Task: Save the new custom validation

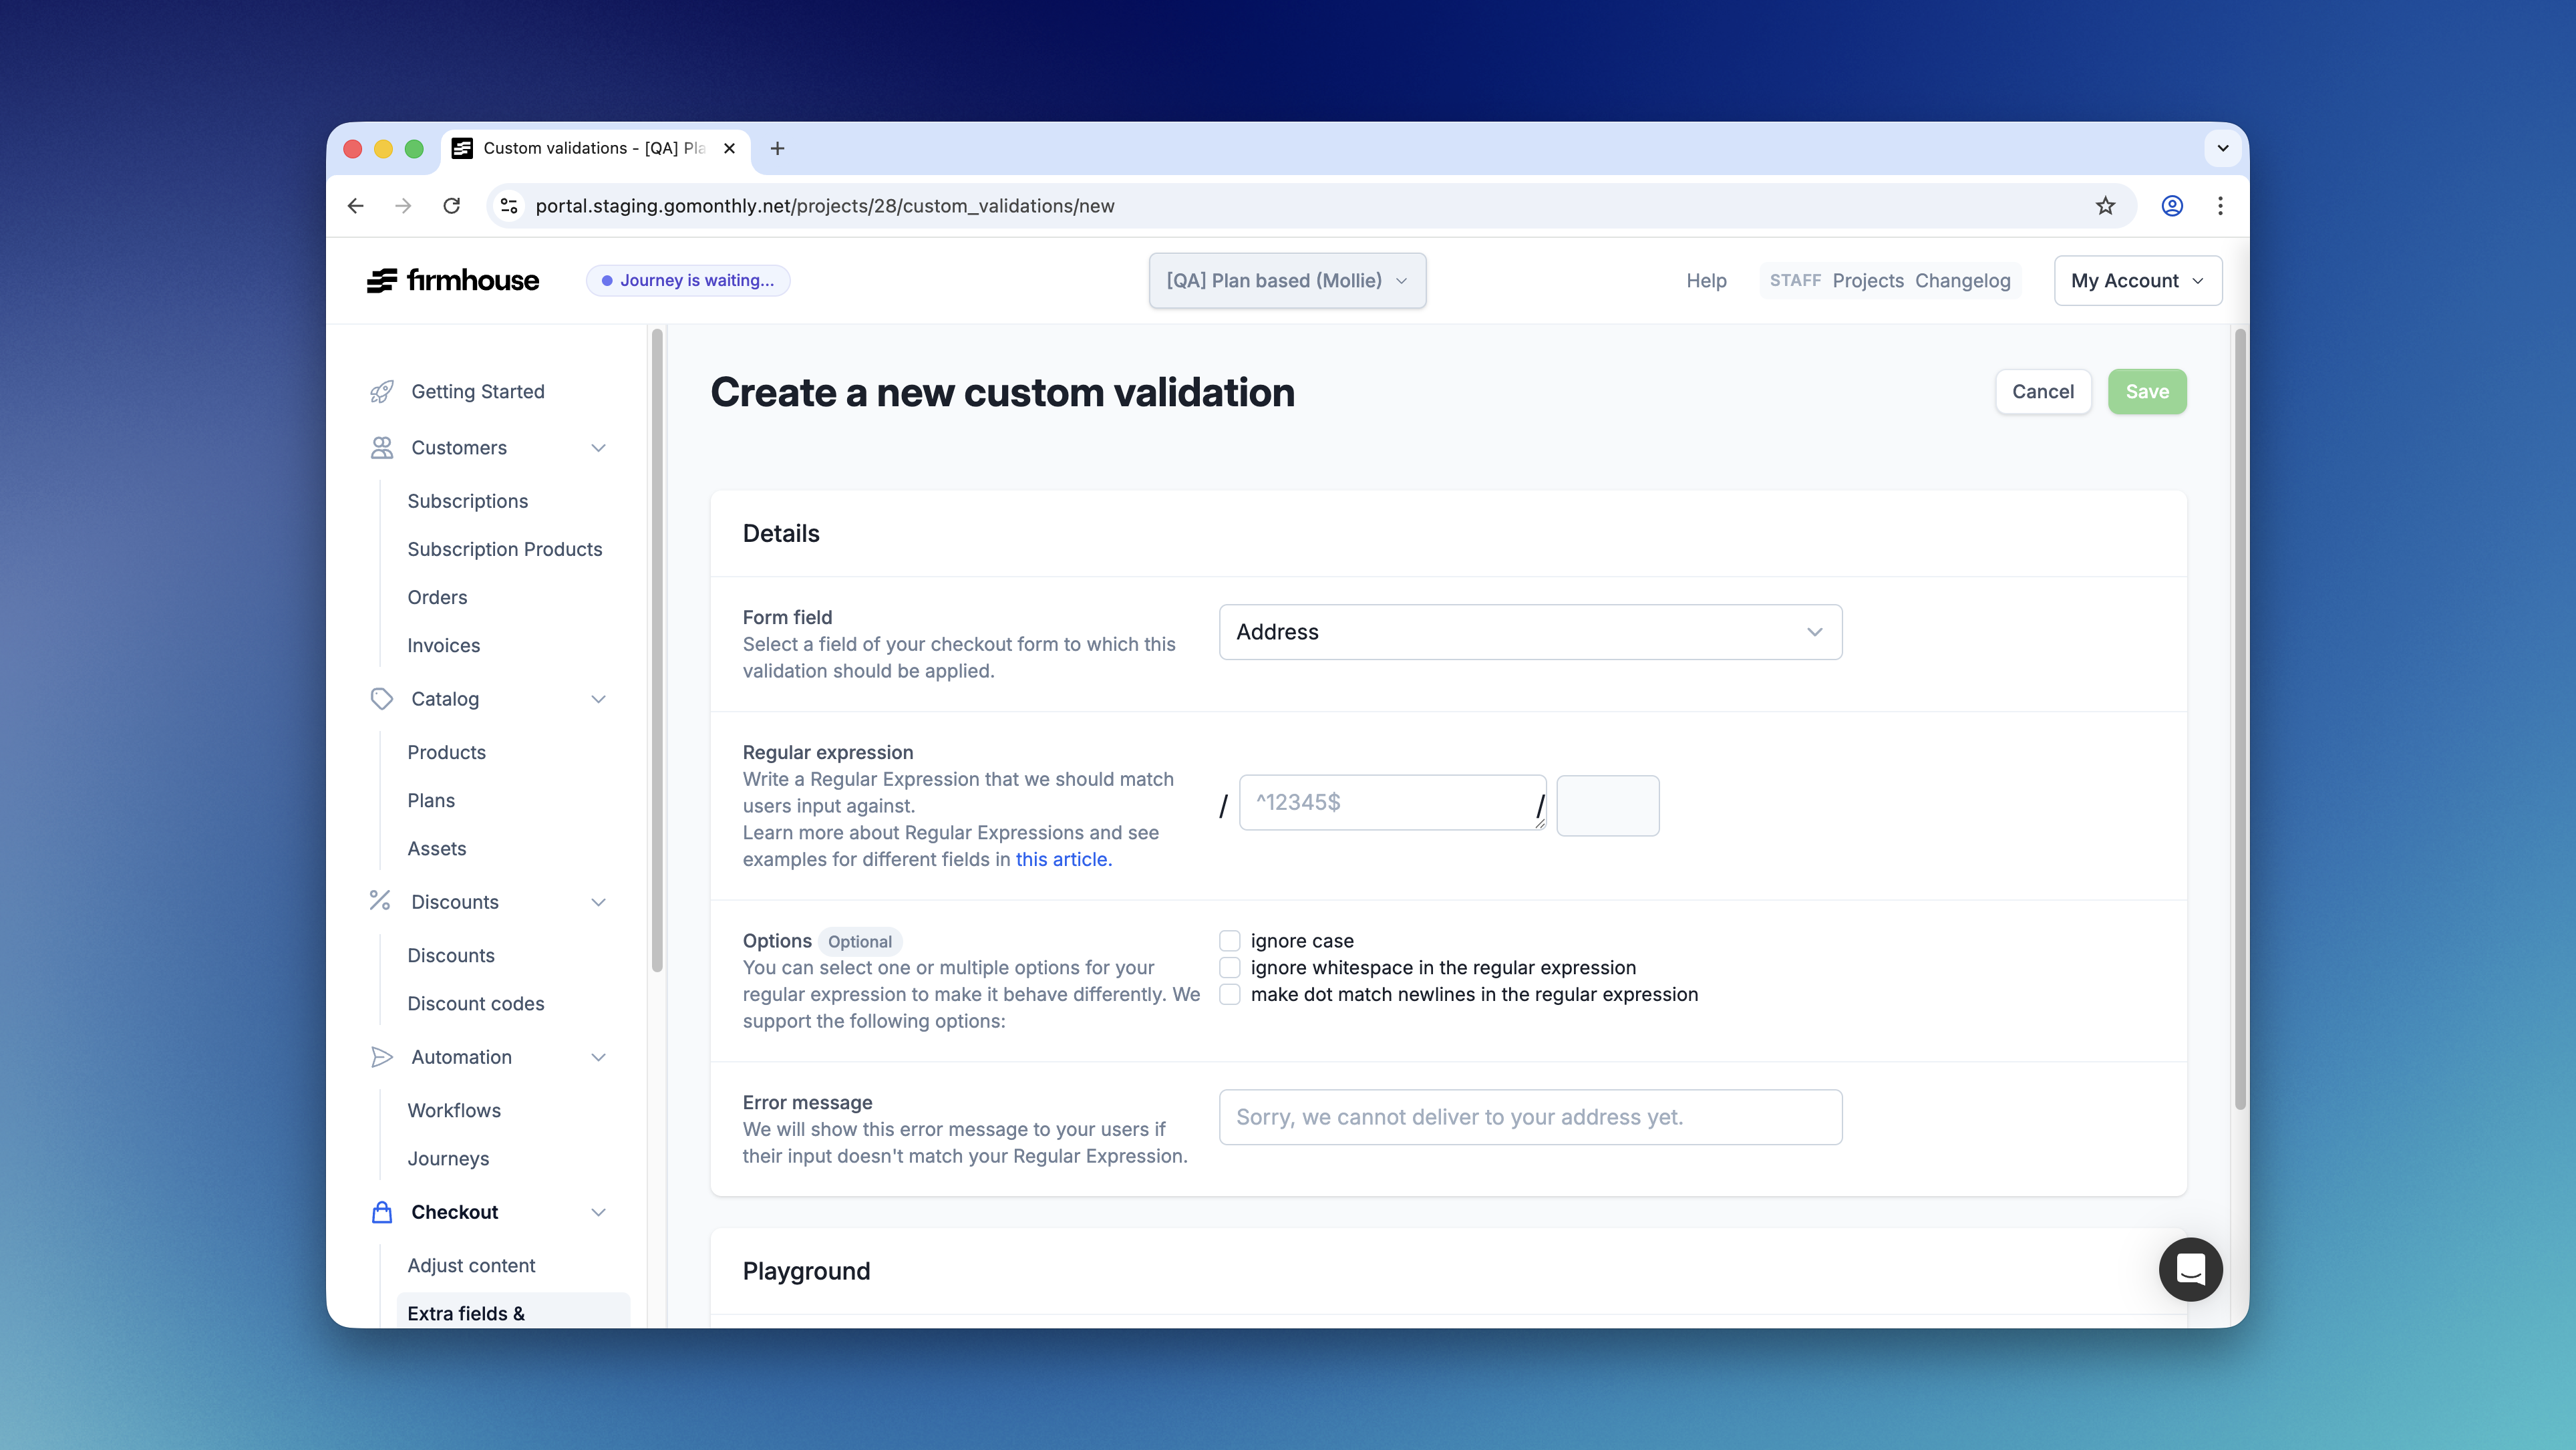Action: [x=2146, y=391]
